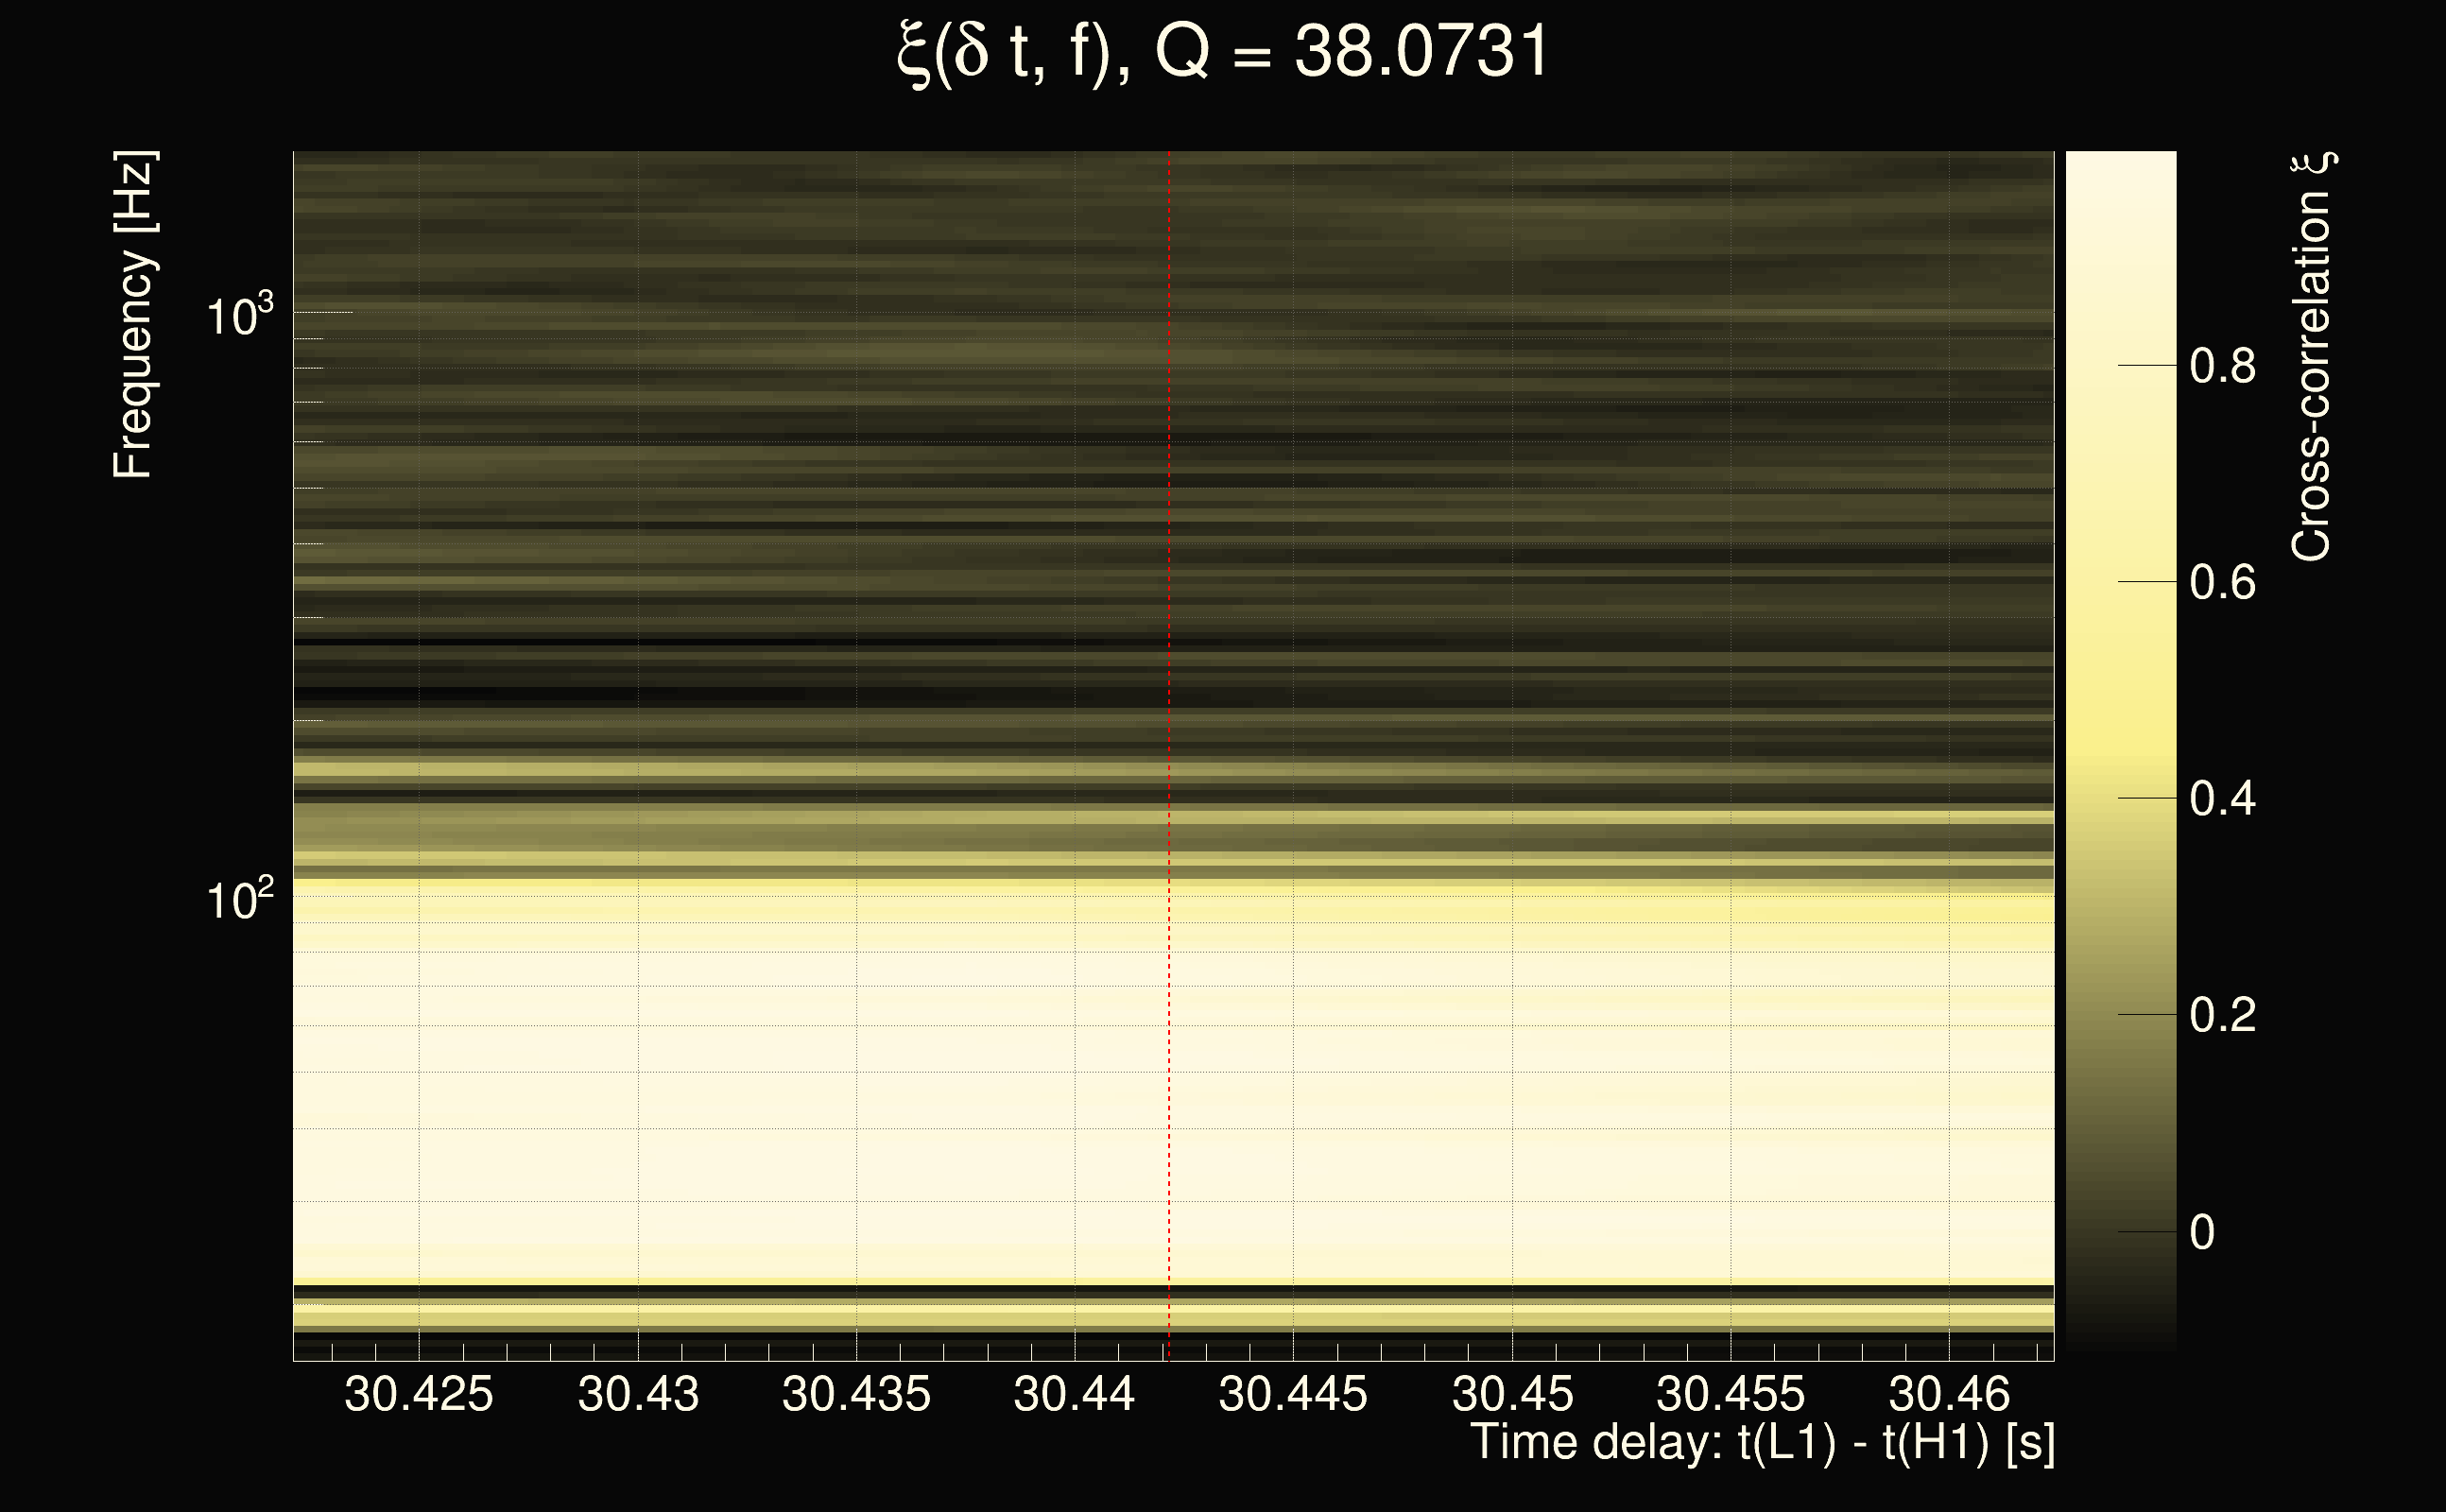Click the 10³ frequency tick label

pos(239,316)
